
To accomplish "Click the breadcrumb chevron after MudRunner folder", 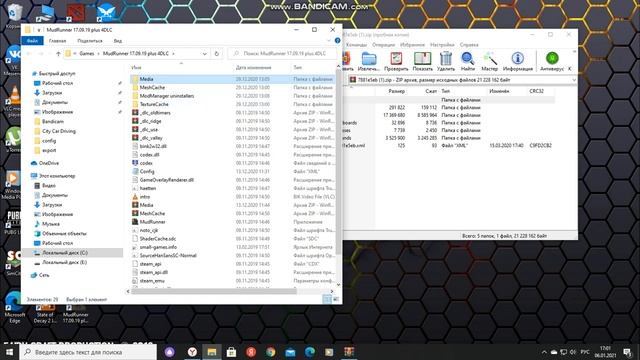I will pyautogui.click(x=173, y=53).
